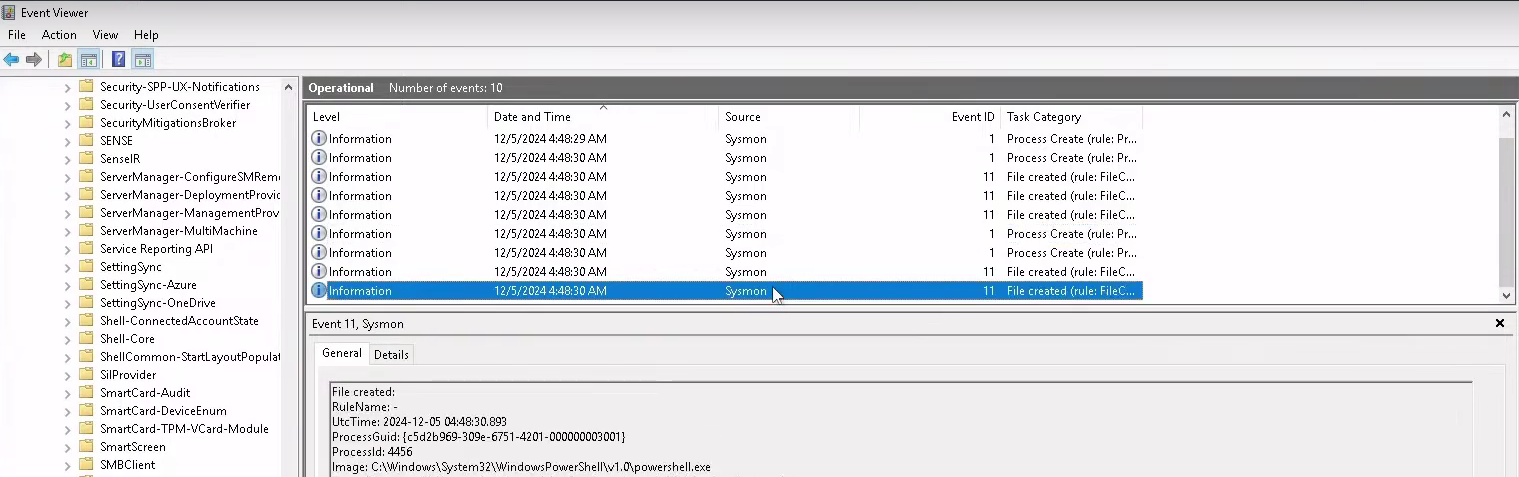
Task: Open the View menu
Action: 105,35
